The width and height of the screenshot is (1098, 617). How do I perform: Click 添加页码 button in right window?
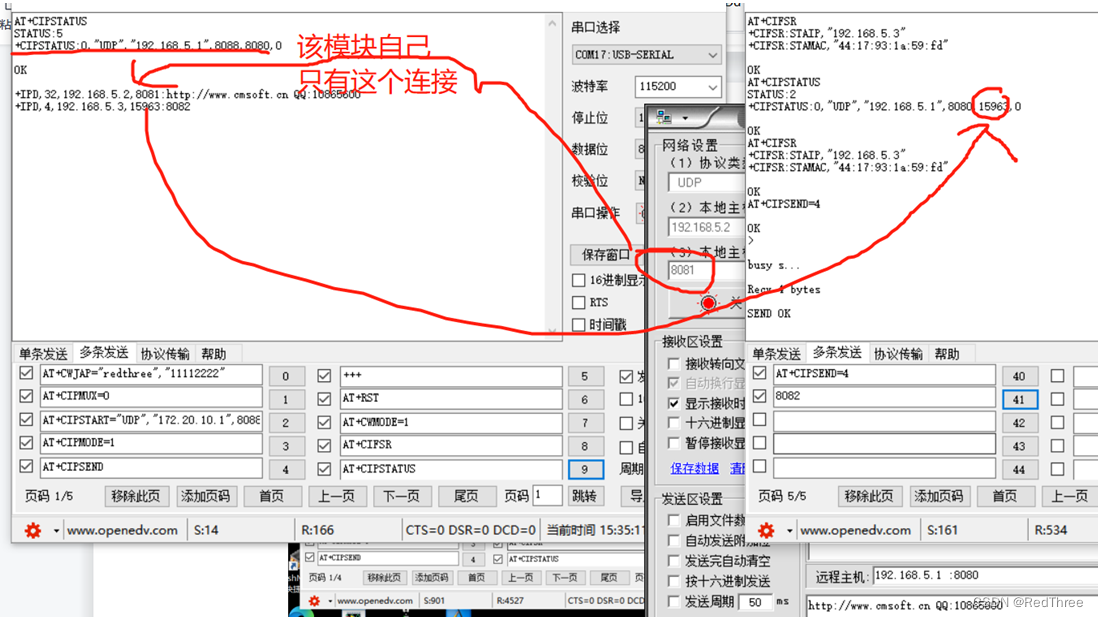point(938,497)
